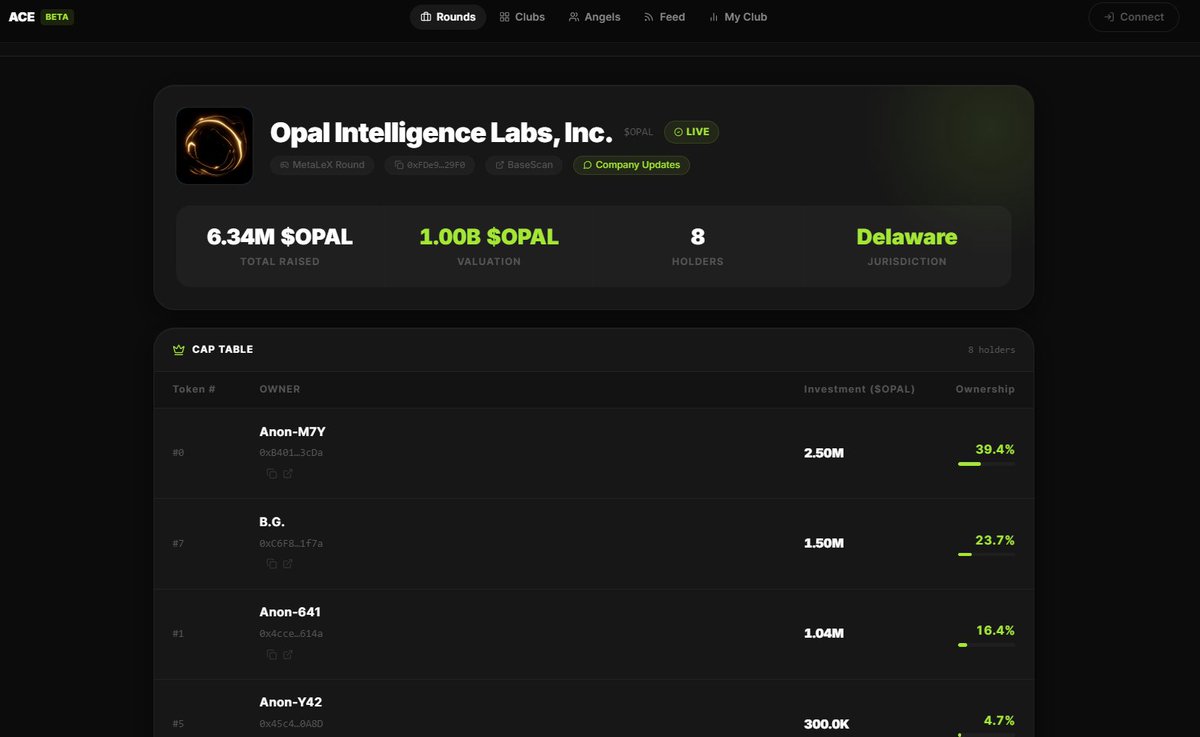
Task: Click the Delaware jurisdiction value
Action: 907,237
